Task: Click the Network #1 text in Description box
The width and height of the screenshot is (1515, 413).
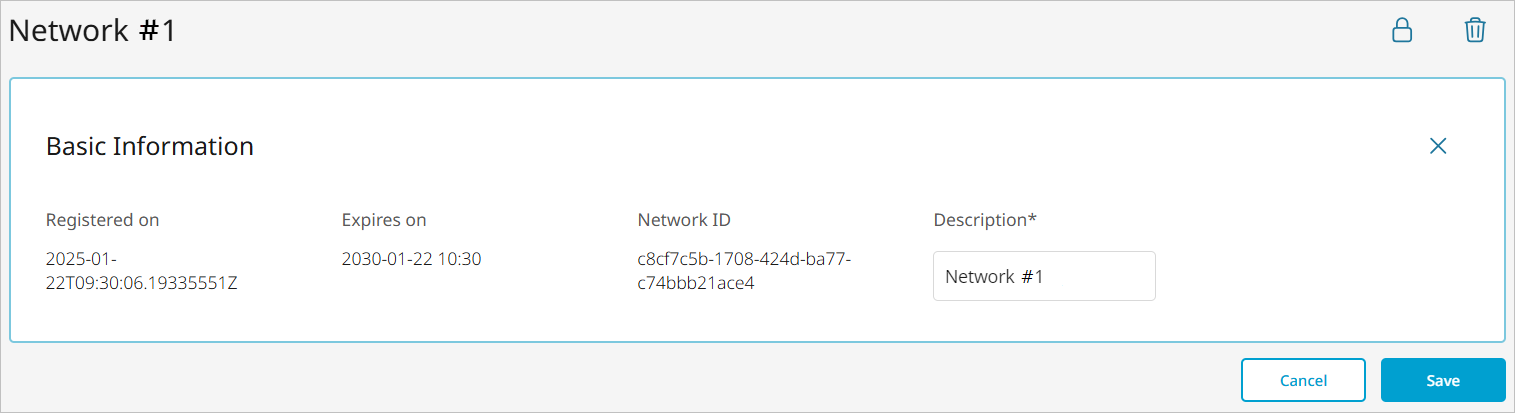Action: [994, 277]
